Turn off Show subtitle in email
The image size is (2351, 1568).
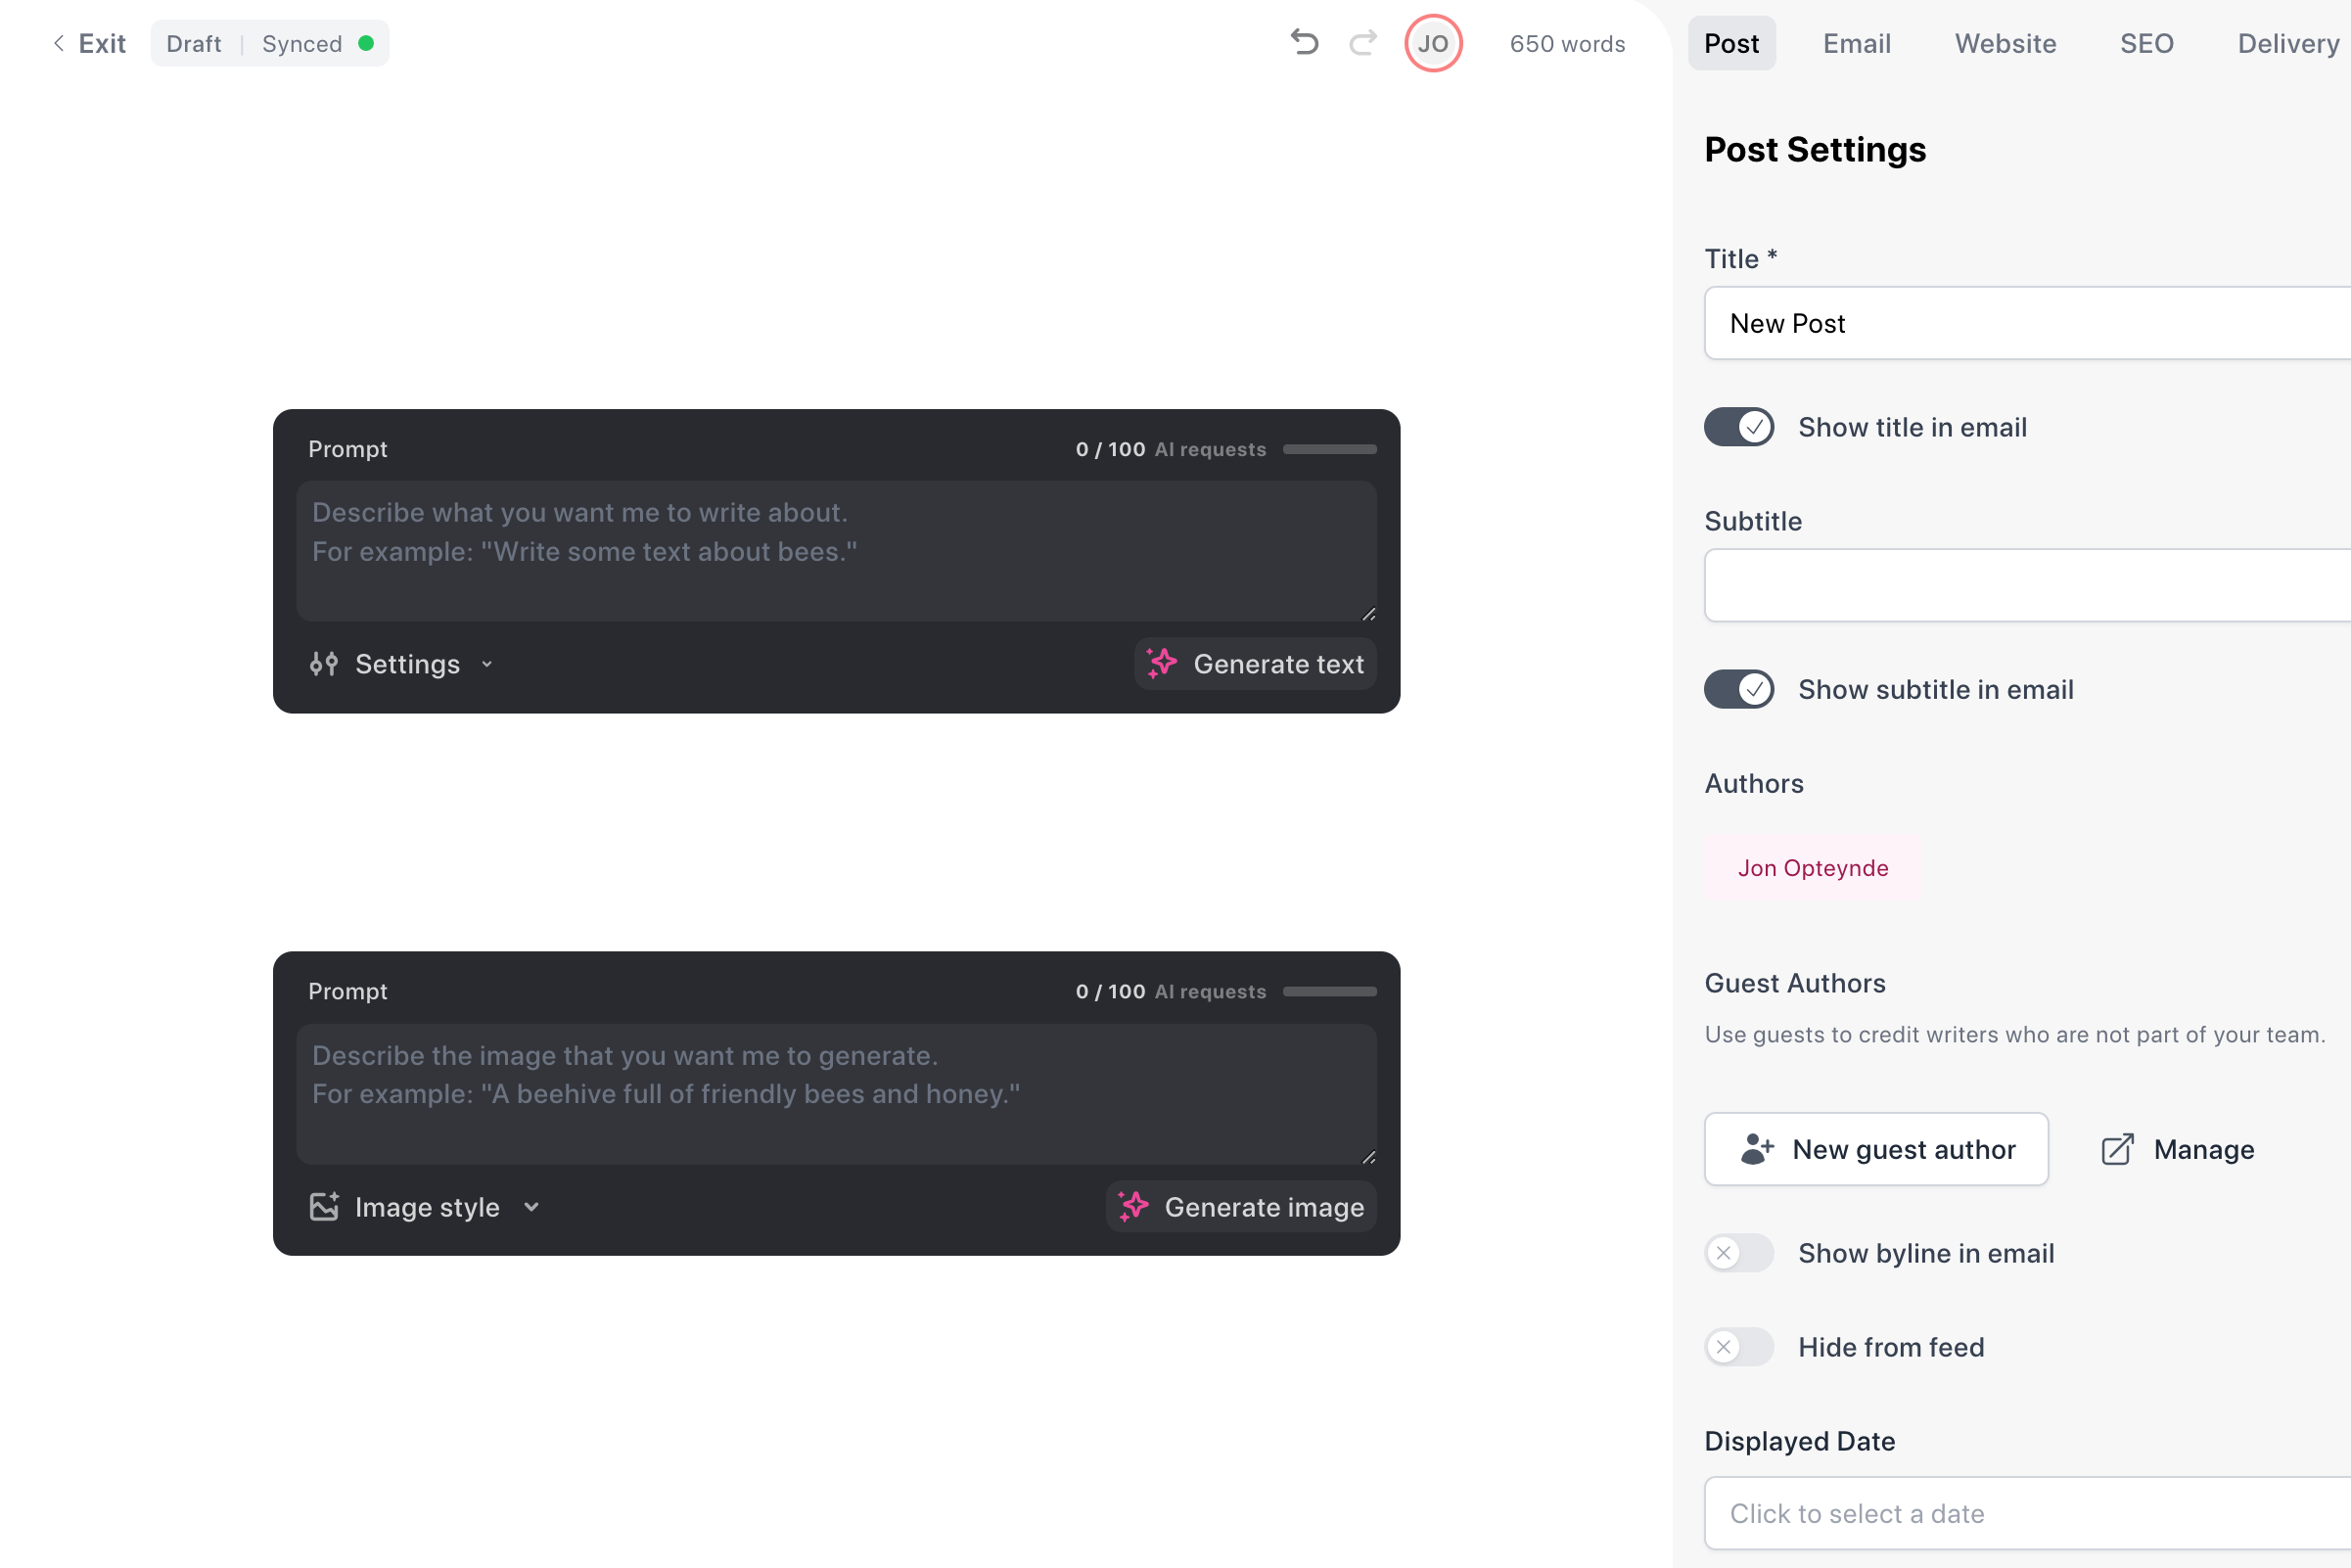[1738, 689]
